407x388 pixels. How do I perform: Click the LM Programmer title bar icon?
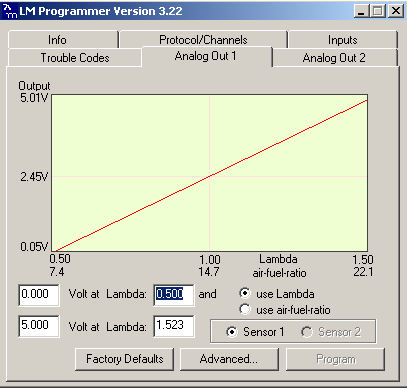click(x=10, y=11)
